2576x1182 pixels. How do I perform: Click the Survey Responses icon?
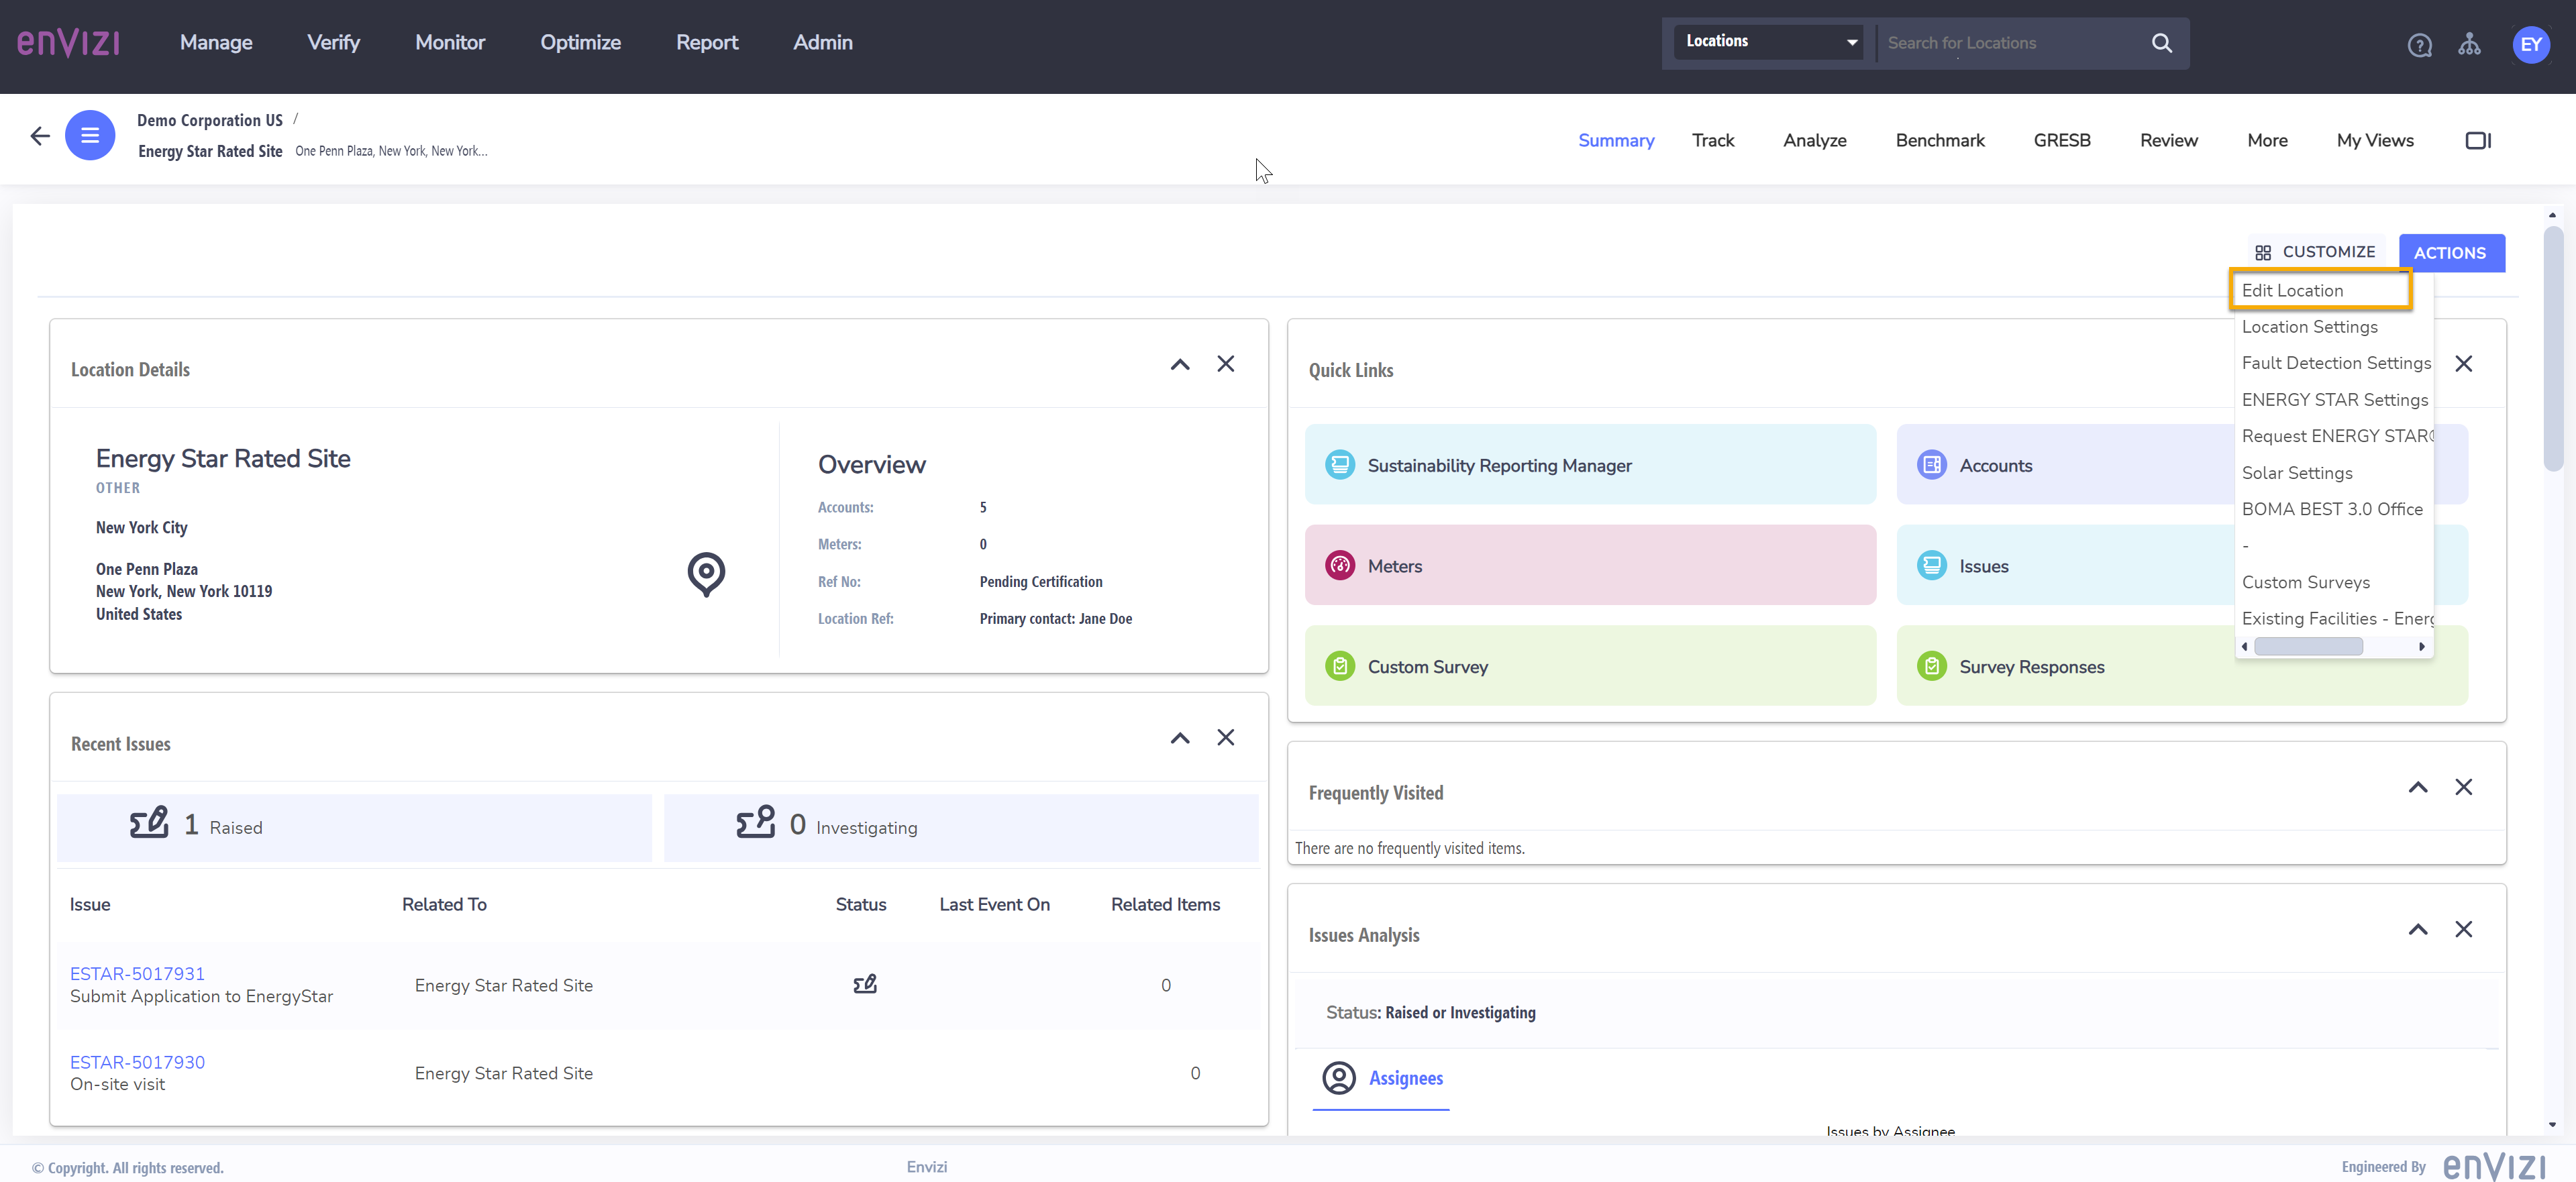tap(1931, 666)
